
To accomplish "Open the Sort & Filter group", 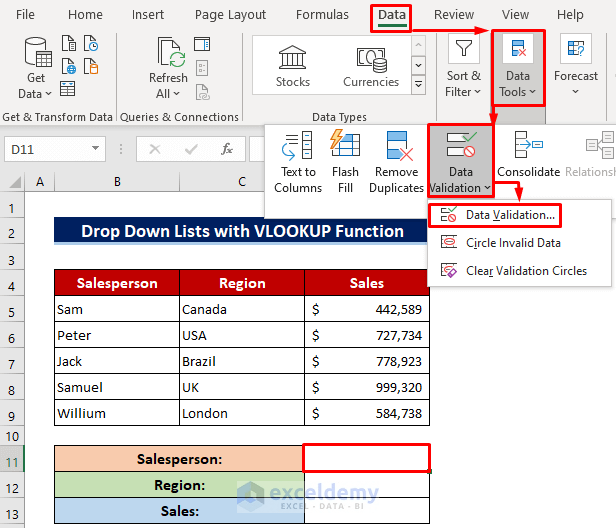I will click(464, 68).
